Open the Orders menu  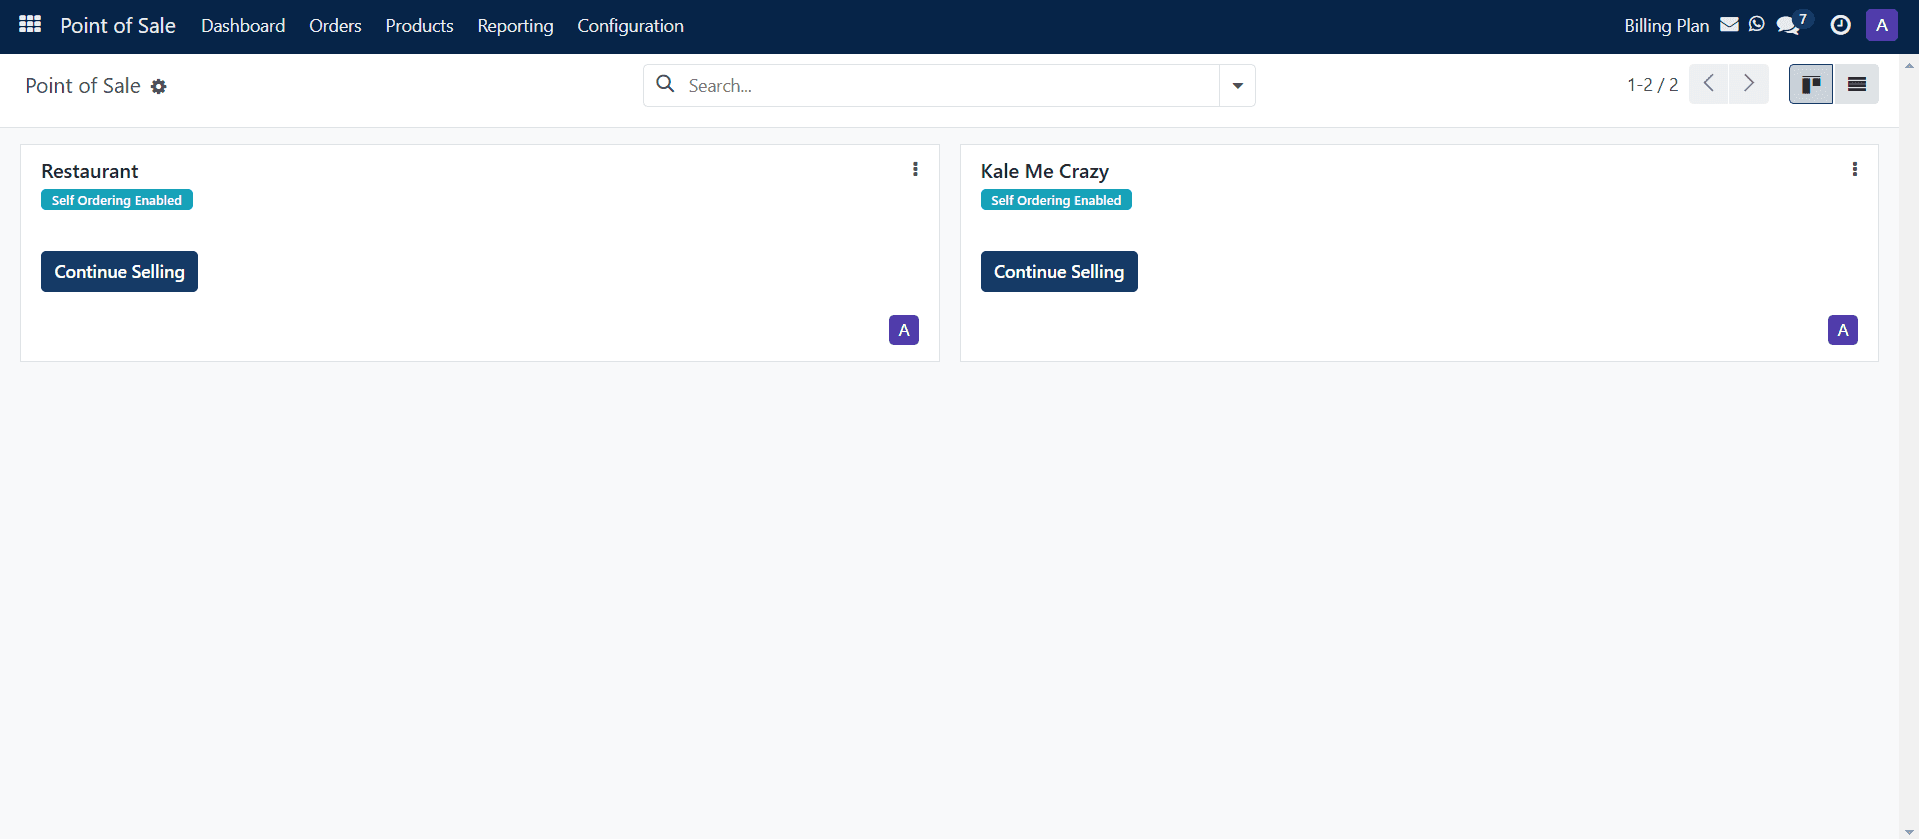coord(335,26)
